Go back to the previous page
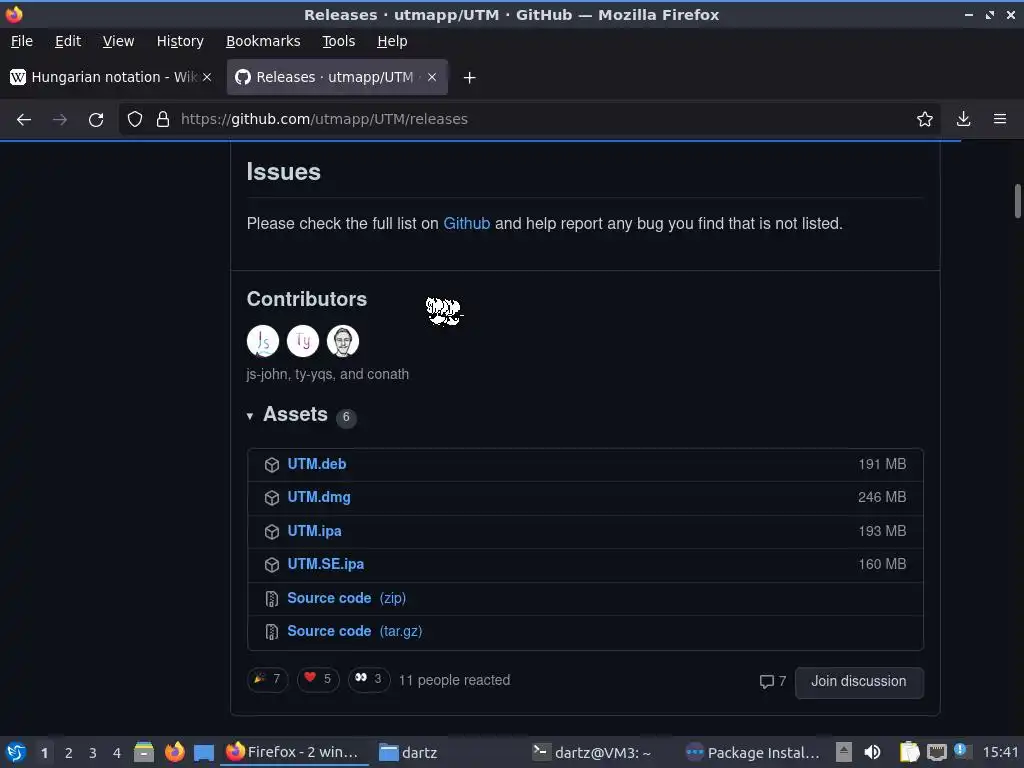The width and height of the screenshot is (1024, 768). point(24,120)
